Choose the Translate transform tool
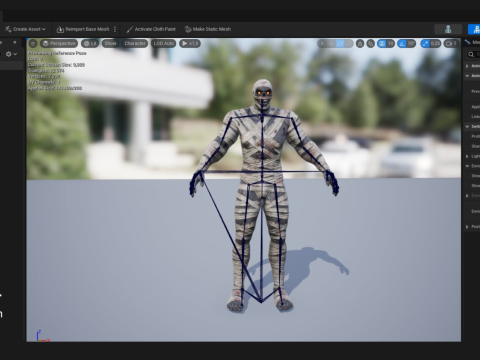The height and width of the screenshot is (360, 480). [331, 43]
